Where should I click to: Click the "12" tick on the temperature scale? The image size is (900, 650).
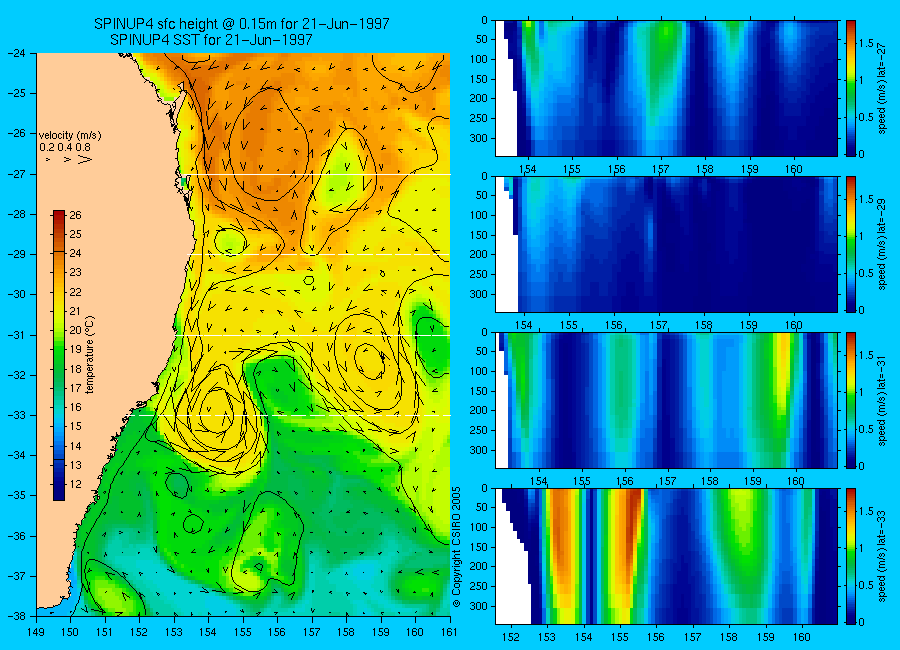[75, 484]
